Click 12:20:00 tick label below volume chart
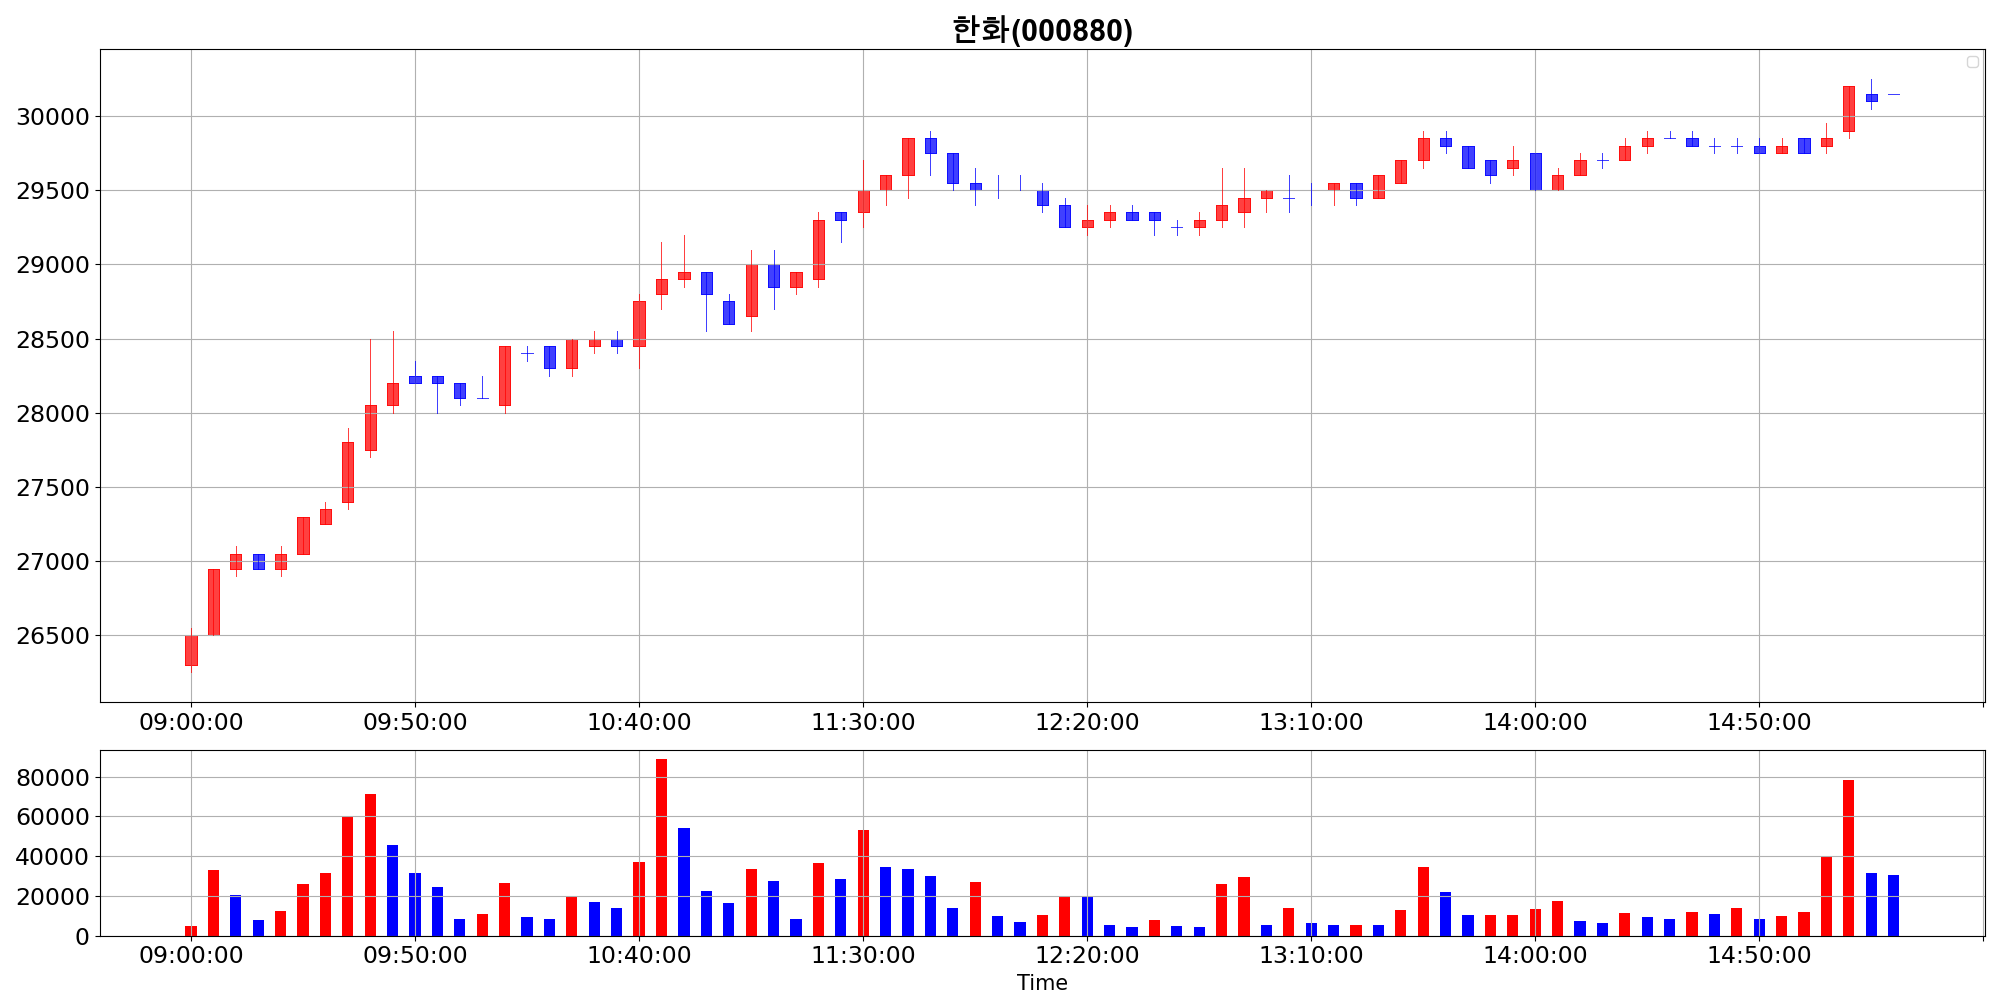The height and width of the screenshot is (1000, 2000). [x=1087, y=955]
